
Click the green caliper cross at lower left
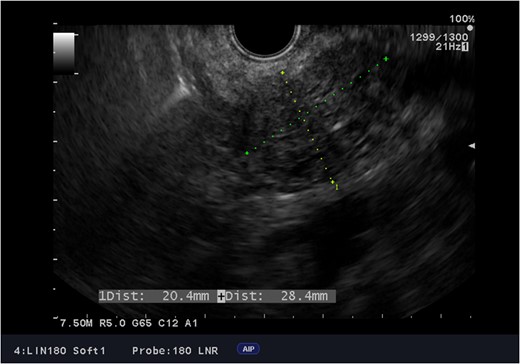tap(247, 153)
